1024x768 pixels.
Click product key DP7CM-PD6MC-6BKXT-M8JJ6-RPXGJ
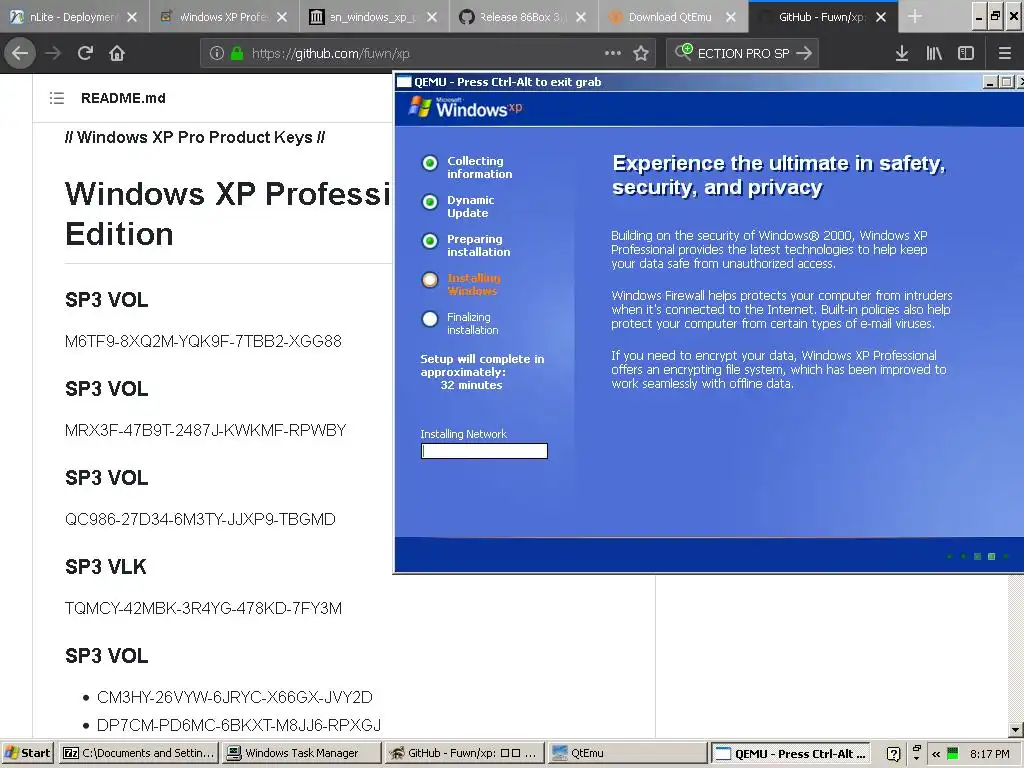tap(238, 725)
